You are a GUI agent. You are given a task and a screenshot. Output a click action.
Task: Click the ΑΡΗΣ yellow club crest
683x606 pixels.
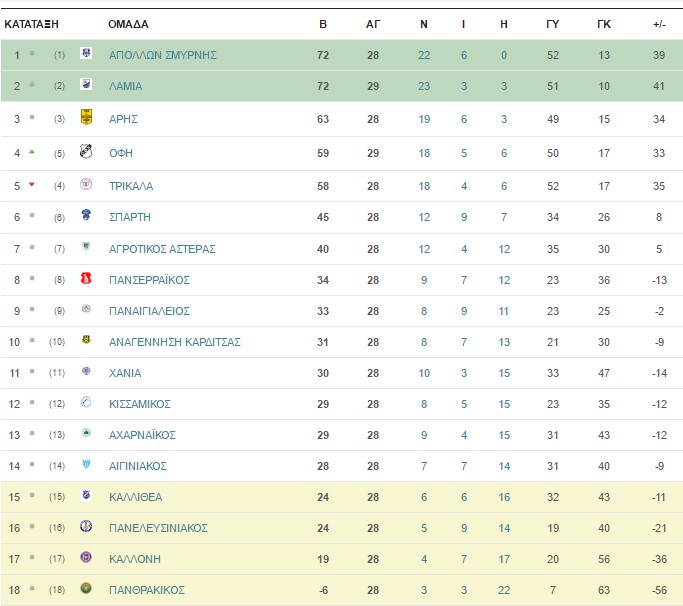(86, 117)
